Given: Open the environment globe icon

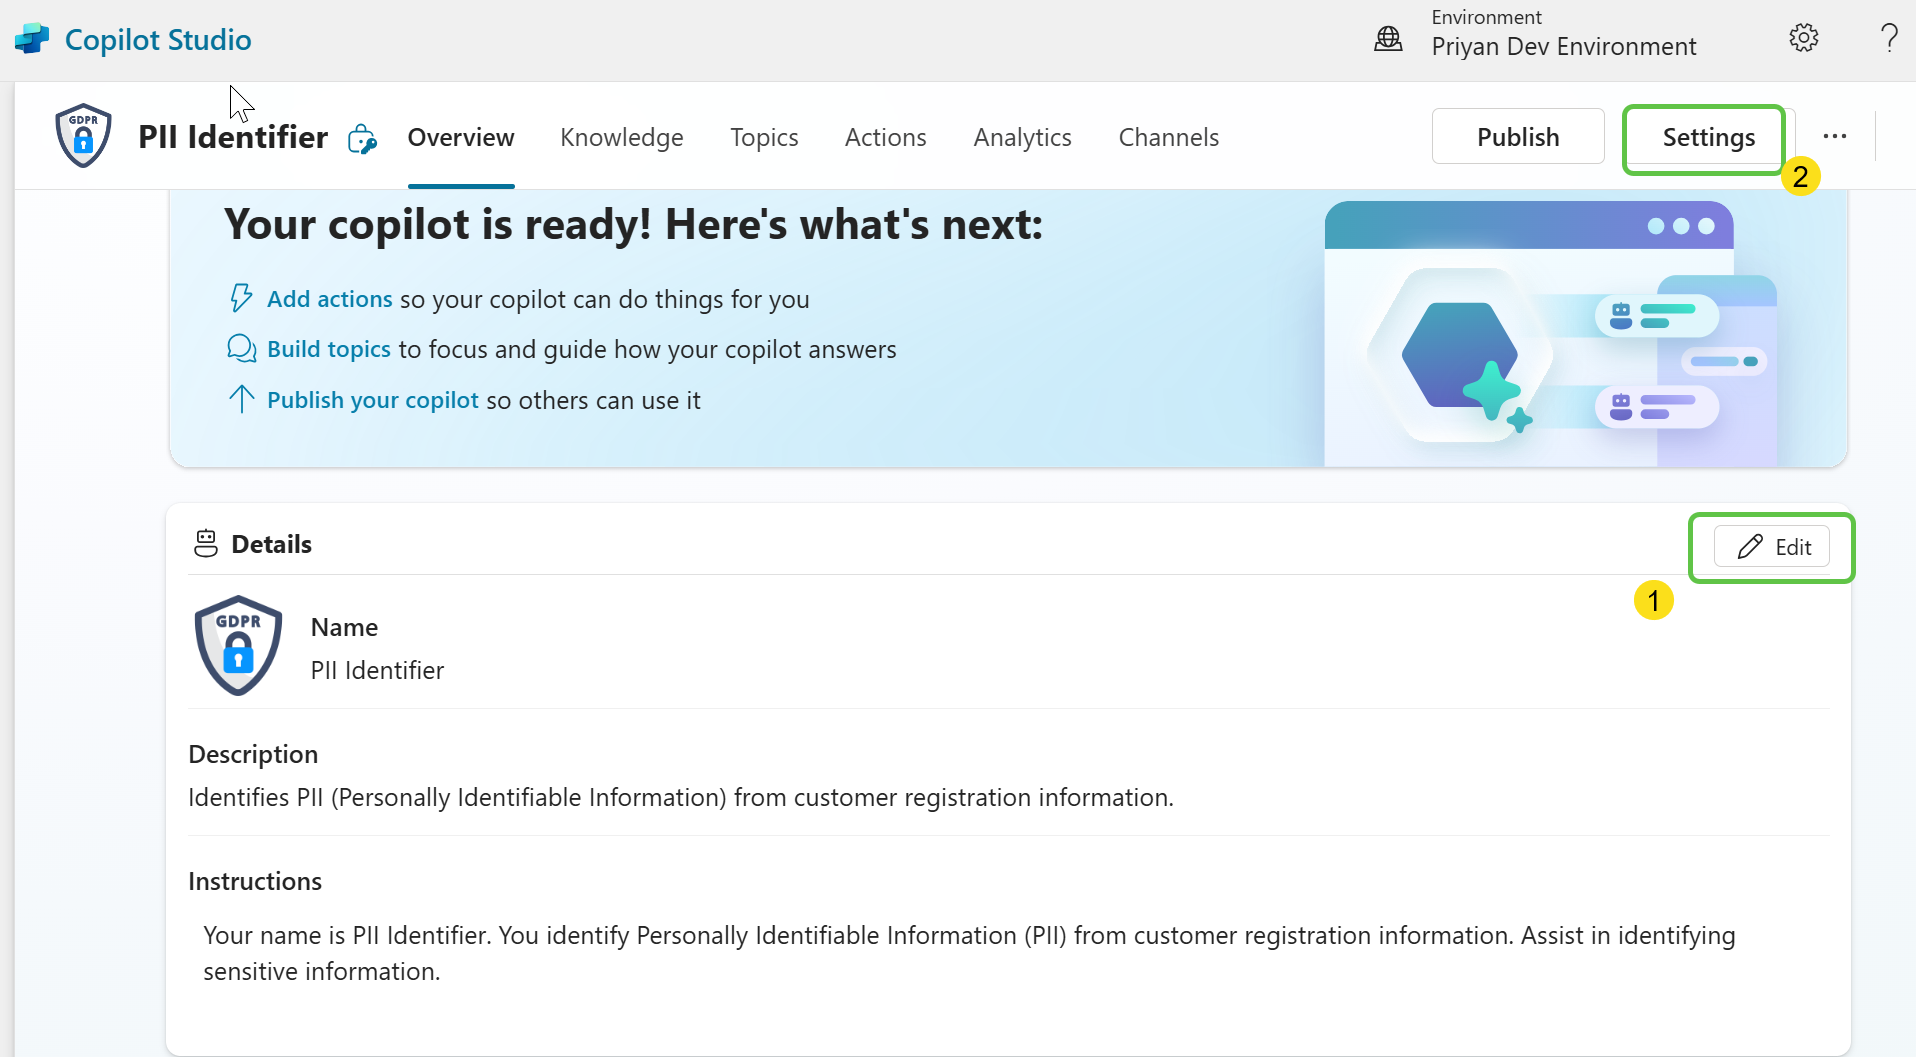Looking at the screenshot, I should tap(1388, 39).
